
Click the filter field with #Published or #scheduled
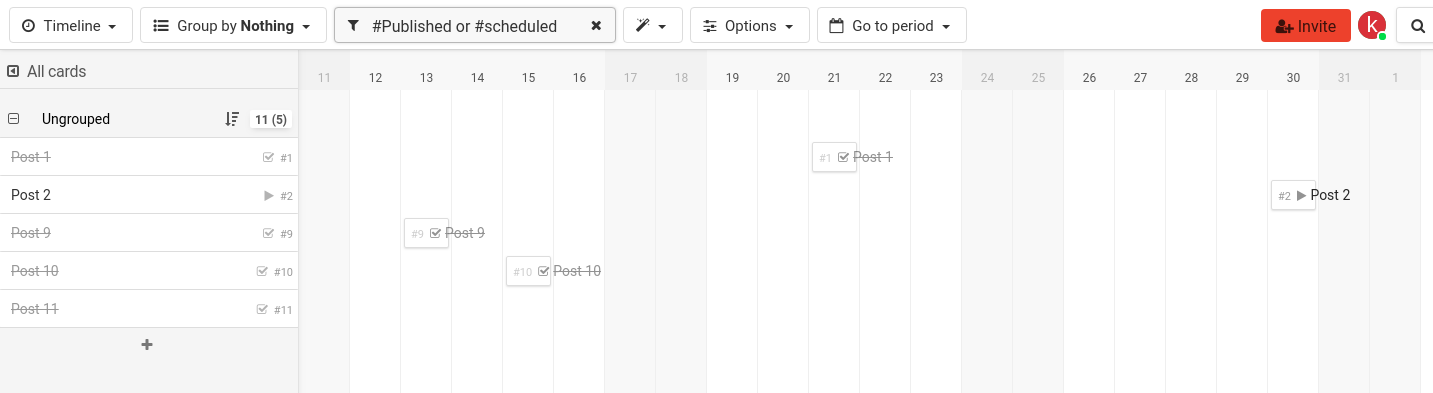475,26
